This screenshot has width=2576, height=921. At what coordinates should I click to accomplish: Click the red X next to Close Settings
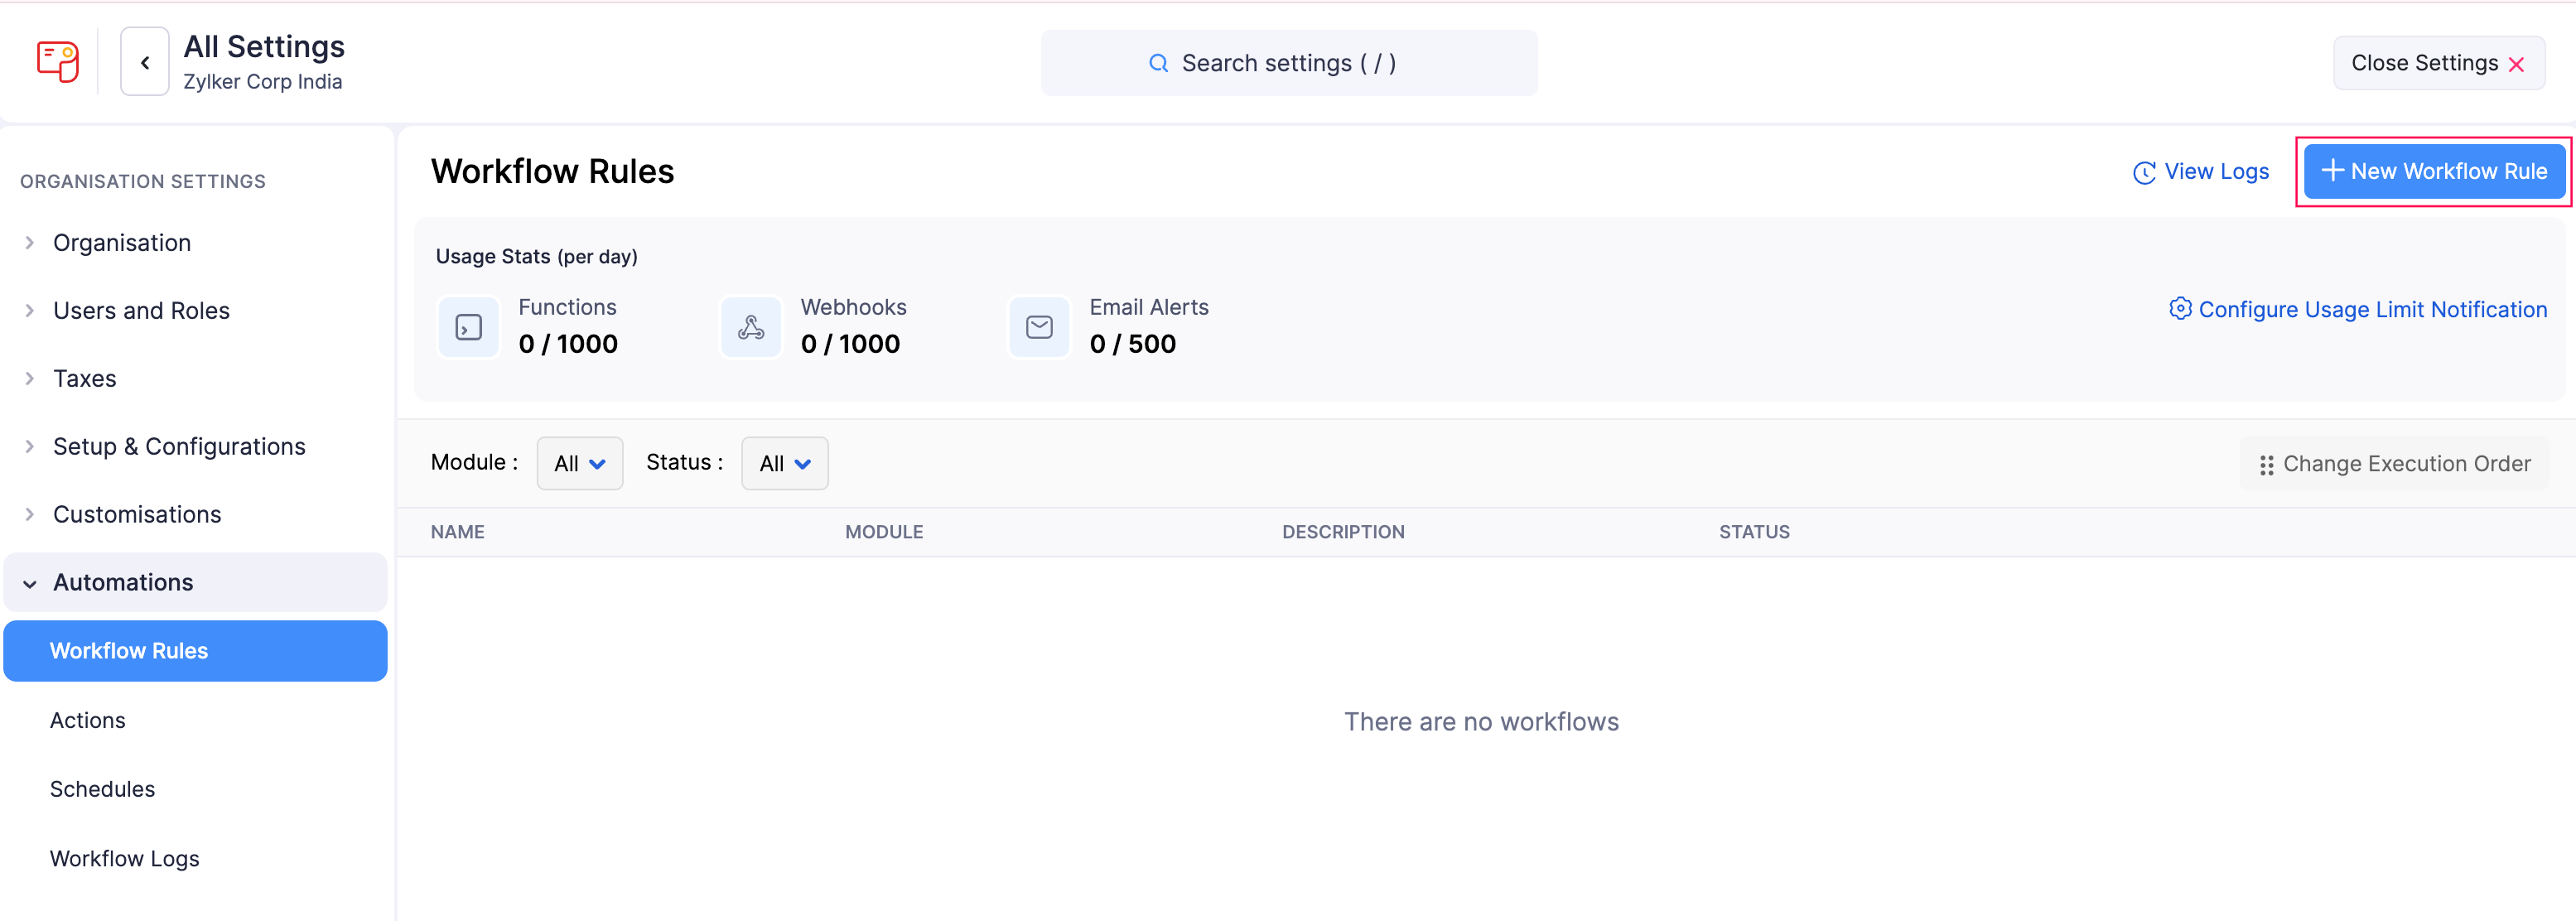[2516, 64]
